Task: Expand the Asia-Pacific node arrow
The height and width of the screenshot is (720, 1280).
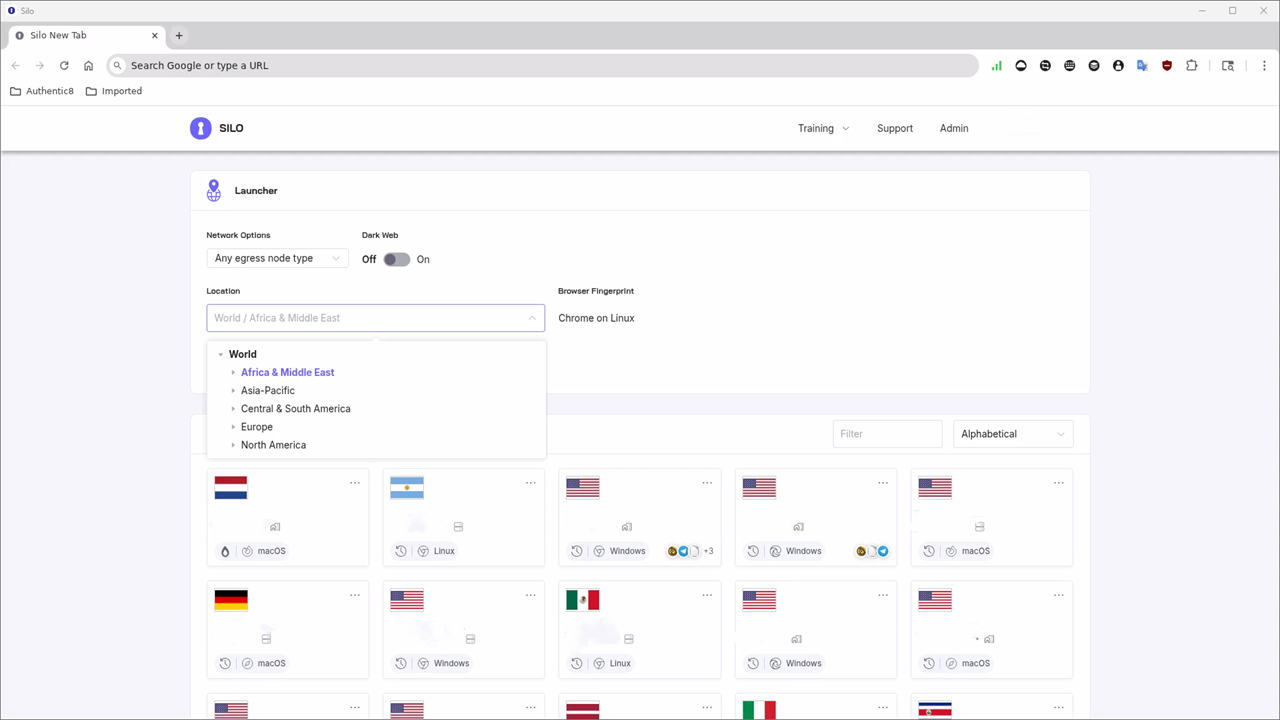Action: click(x=233, y=390)
